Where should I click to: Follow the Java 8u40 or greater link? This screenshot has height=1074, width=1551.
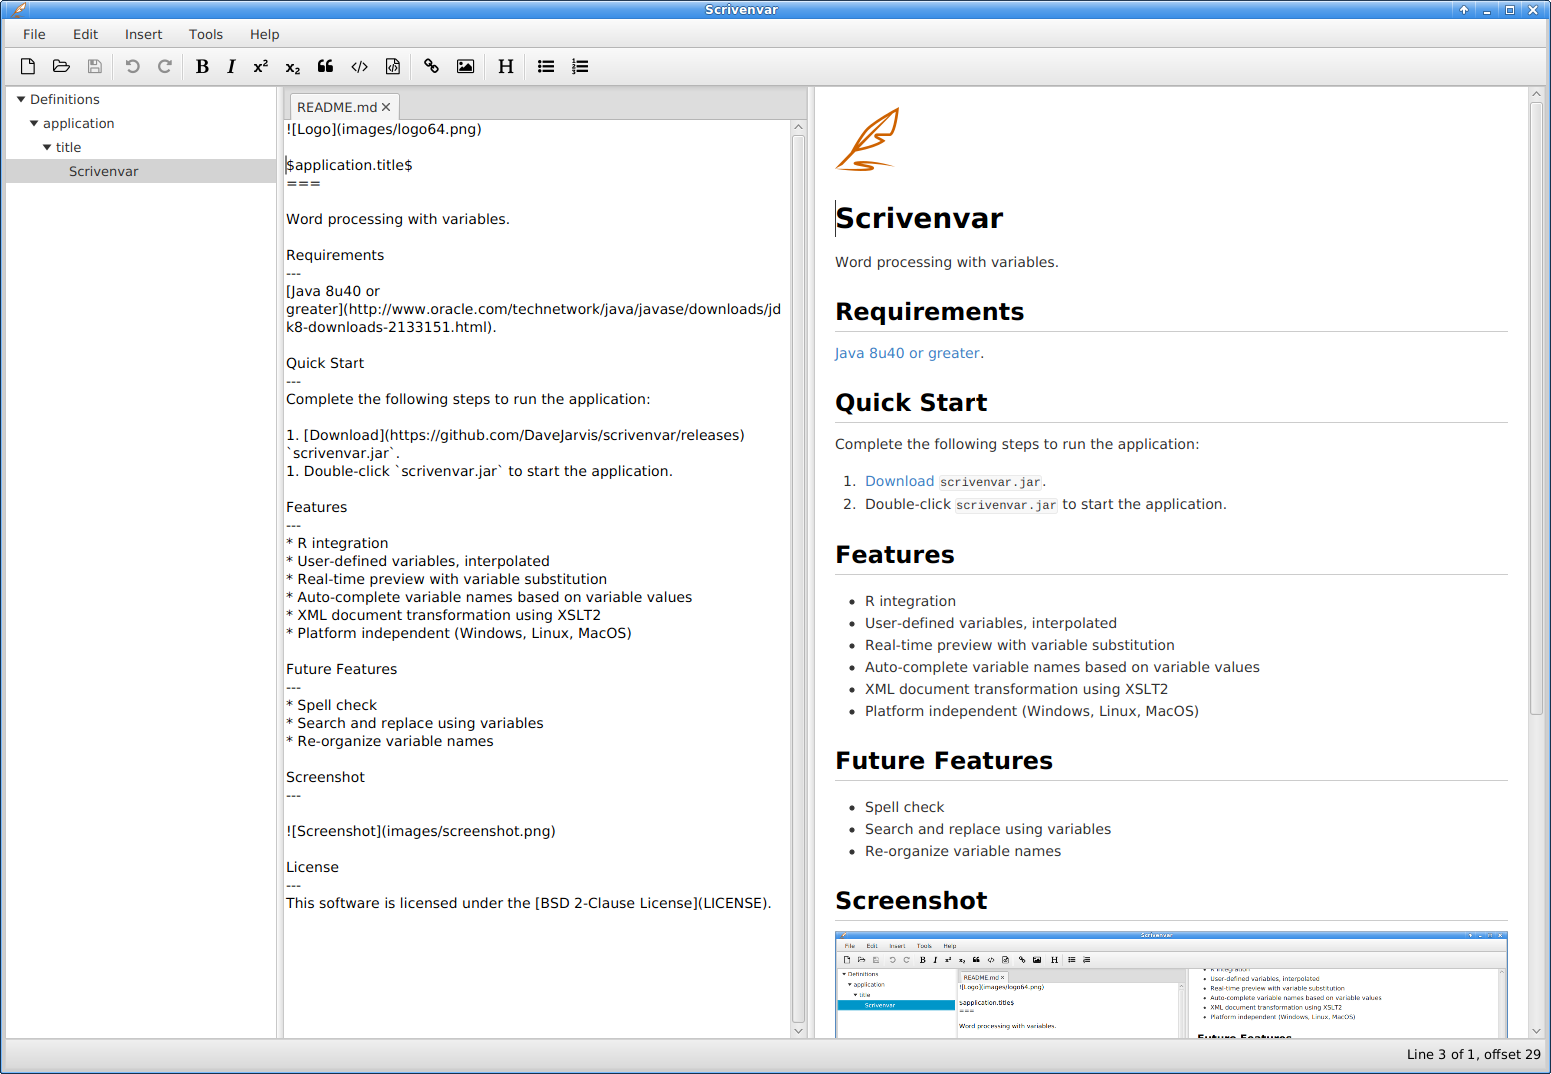coord(907,353)
